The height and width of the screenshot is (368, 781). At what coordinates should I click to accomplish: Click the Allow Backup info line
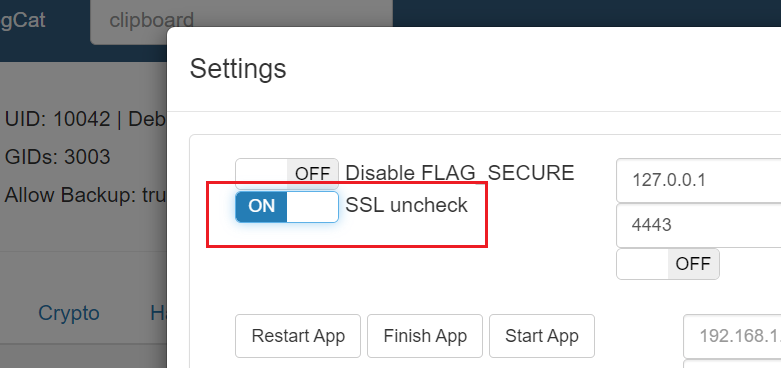85,195
